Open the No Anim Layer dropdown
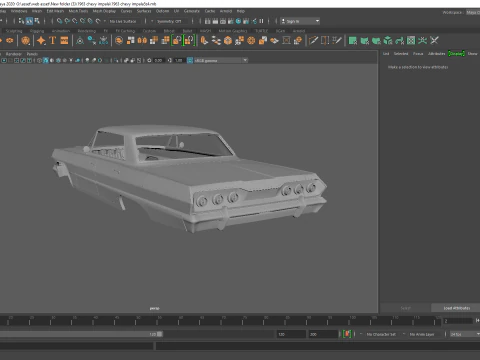480x360 pixels. (x=423, y=334)
